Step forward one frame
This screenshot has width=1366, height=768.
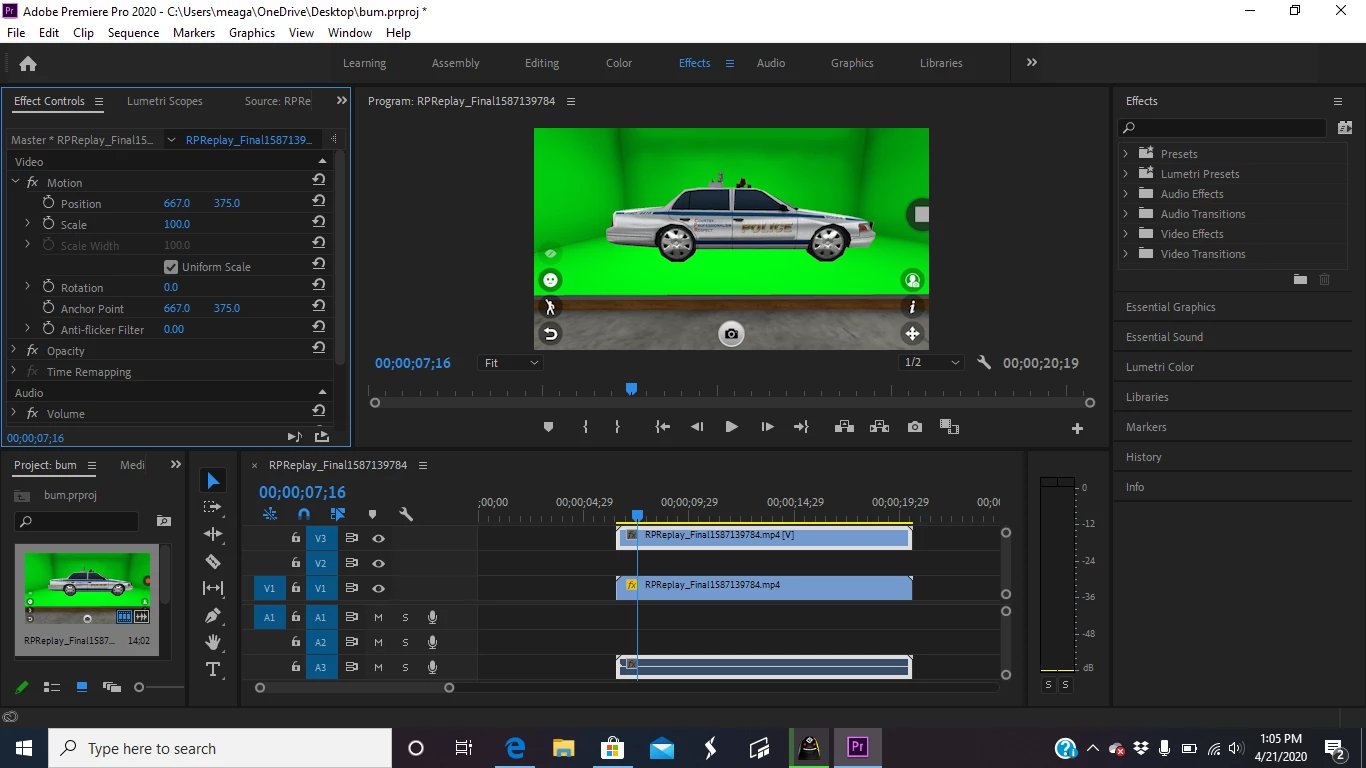(767, 427)
